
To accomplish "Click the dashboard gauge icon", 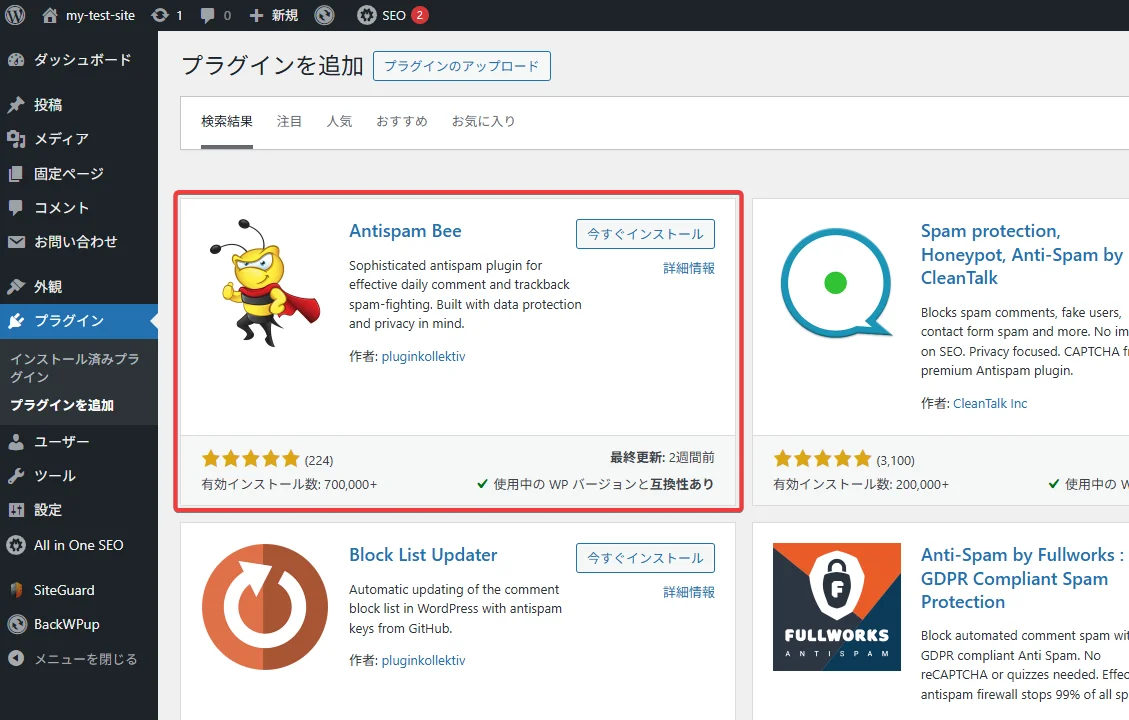I will tap(16, 60).
